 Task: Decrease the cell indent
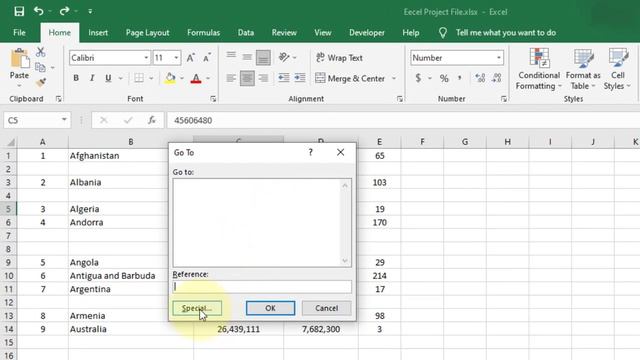point(284,78)
